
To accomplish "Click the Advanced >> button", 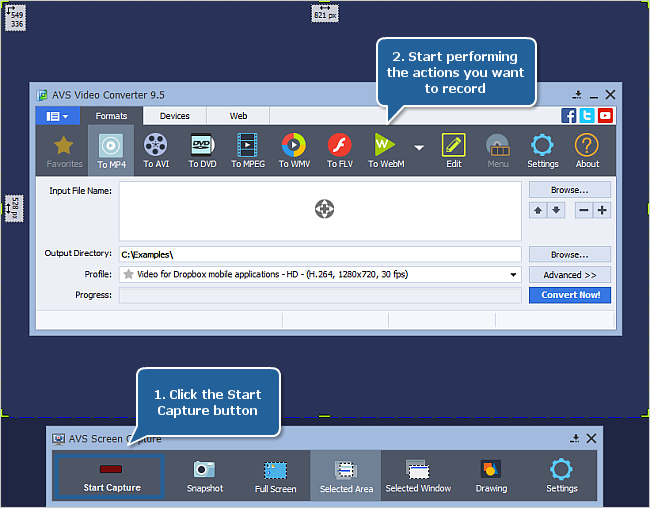I will click(570, 275).
